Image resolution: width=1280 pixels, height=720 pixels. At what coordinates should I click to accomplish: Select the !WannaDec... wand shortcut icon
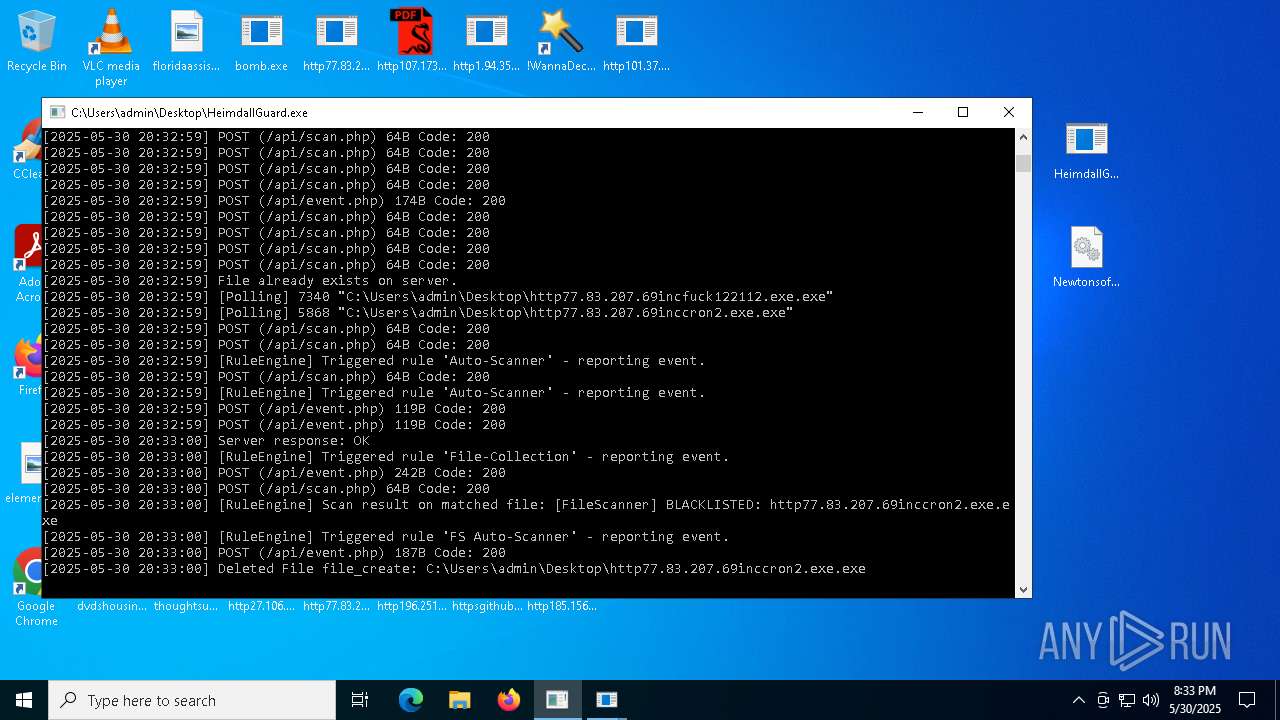[561, 41]
